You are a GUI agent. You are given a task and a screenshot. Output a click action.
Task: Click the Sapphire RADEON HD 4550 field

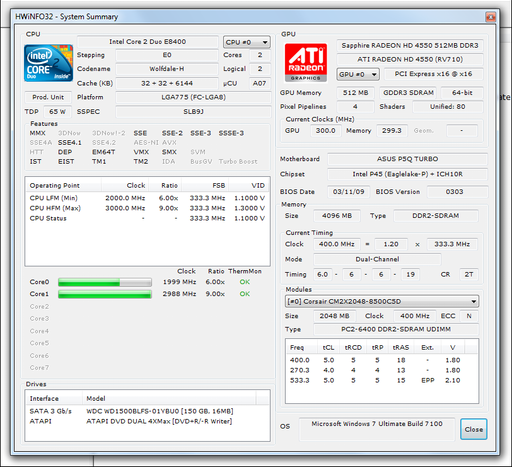click(x=410, y=46)
